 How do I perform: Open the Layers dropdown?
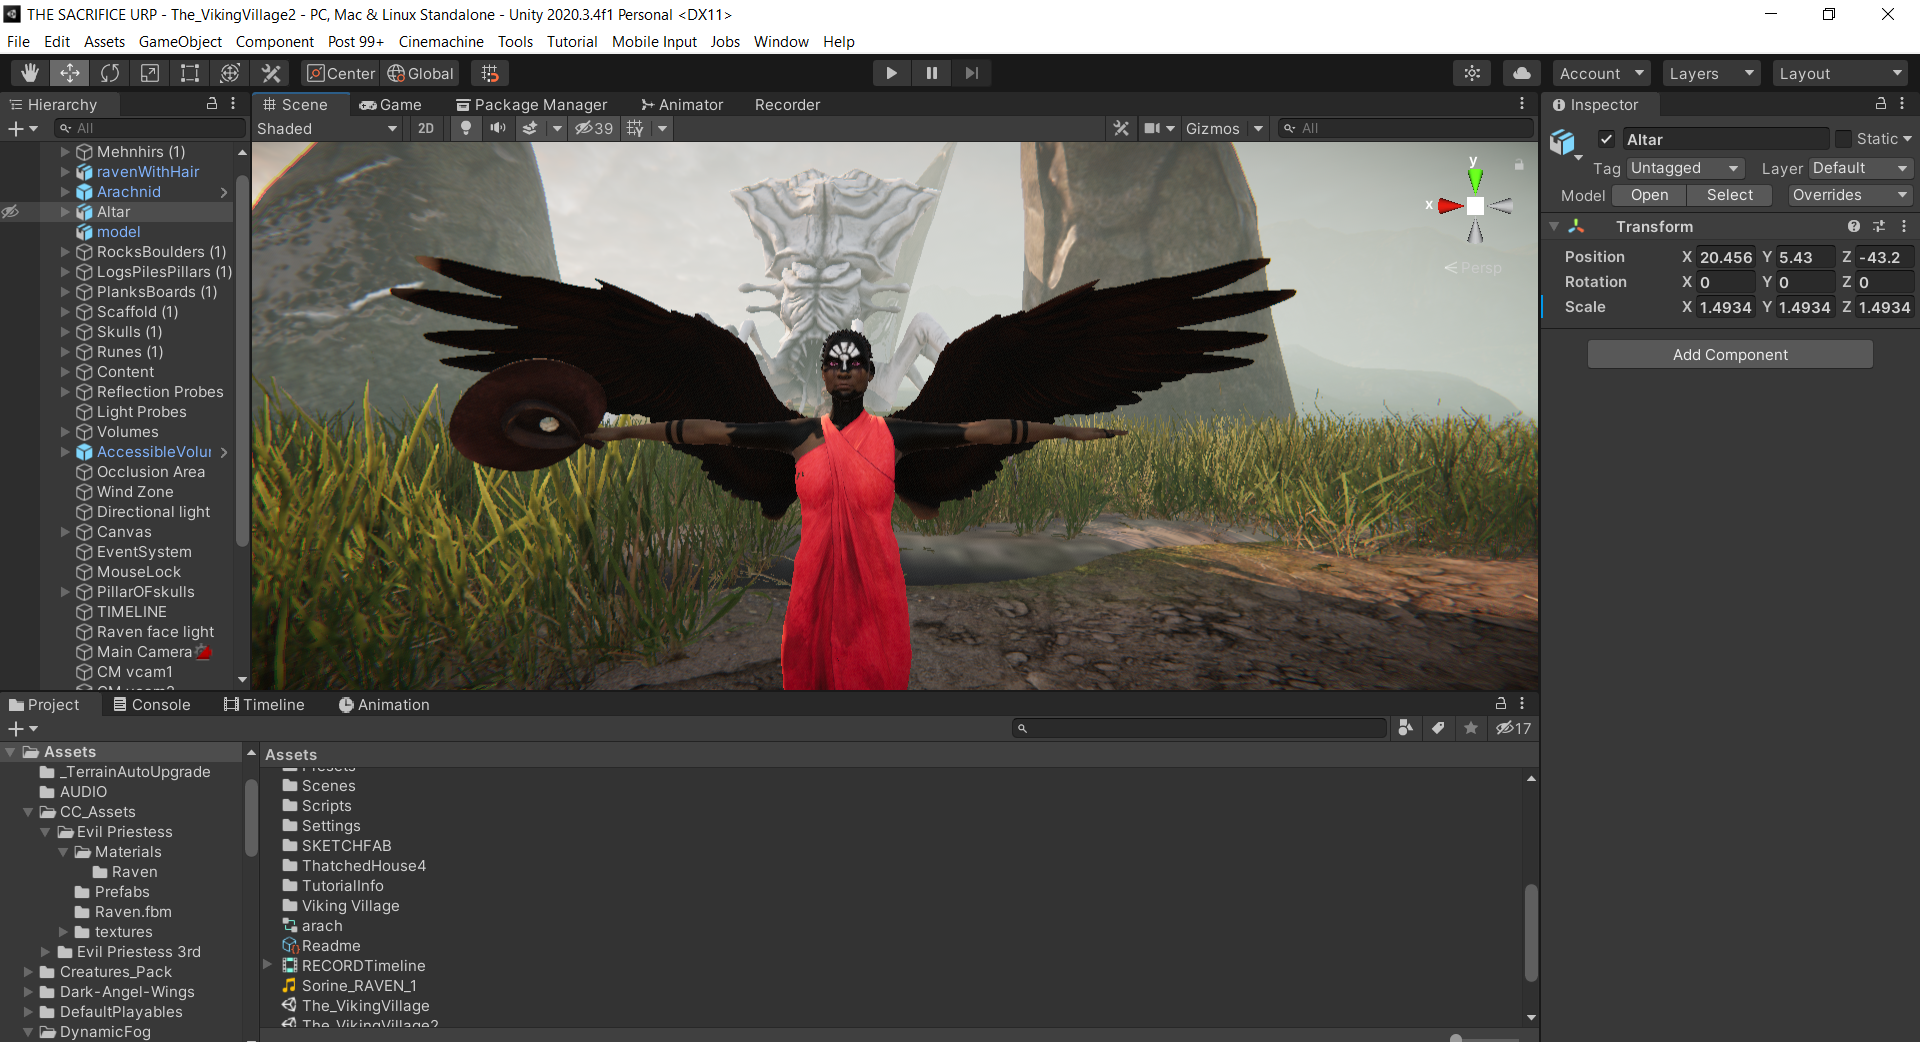pyautogui.click(x=1711, y=73)
